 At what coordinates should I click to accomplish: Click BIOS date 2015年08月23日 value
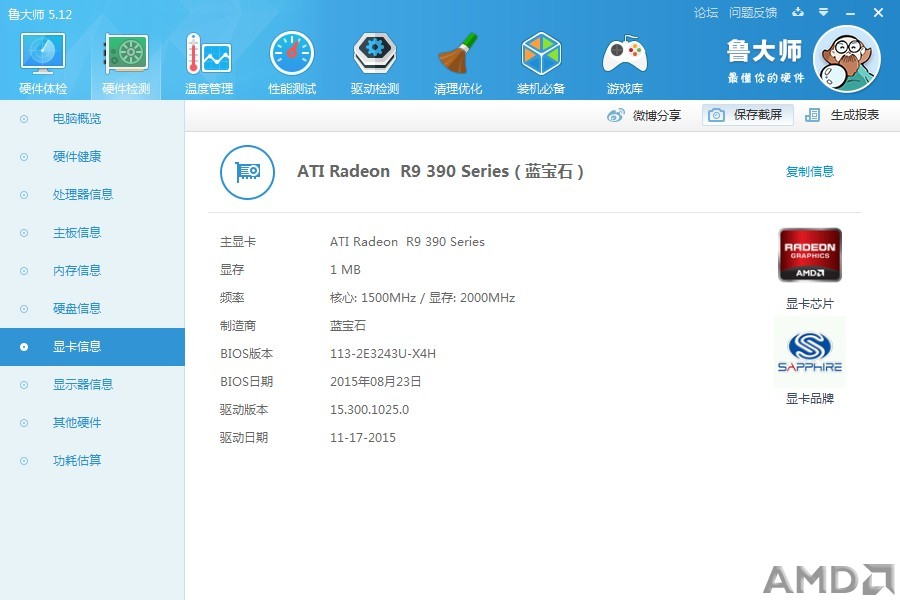pos(375,382)
